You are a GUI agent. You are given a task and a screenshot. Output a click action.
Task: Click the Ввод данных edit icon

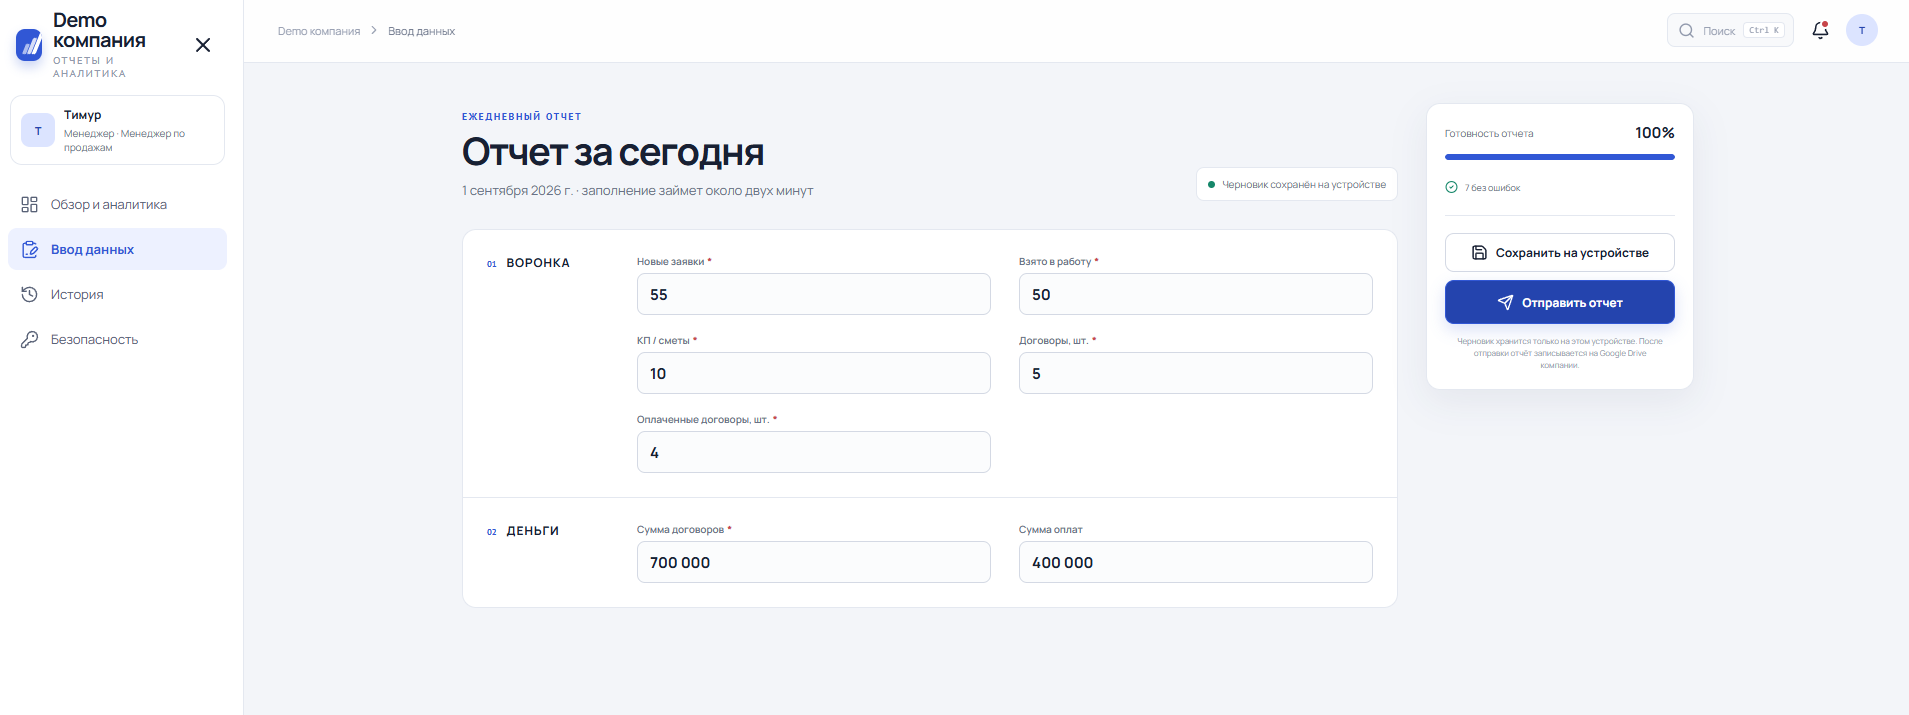[30, 249]
